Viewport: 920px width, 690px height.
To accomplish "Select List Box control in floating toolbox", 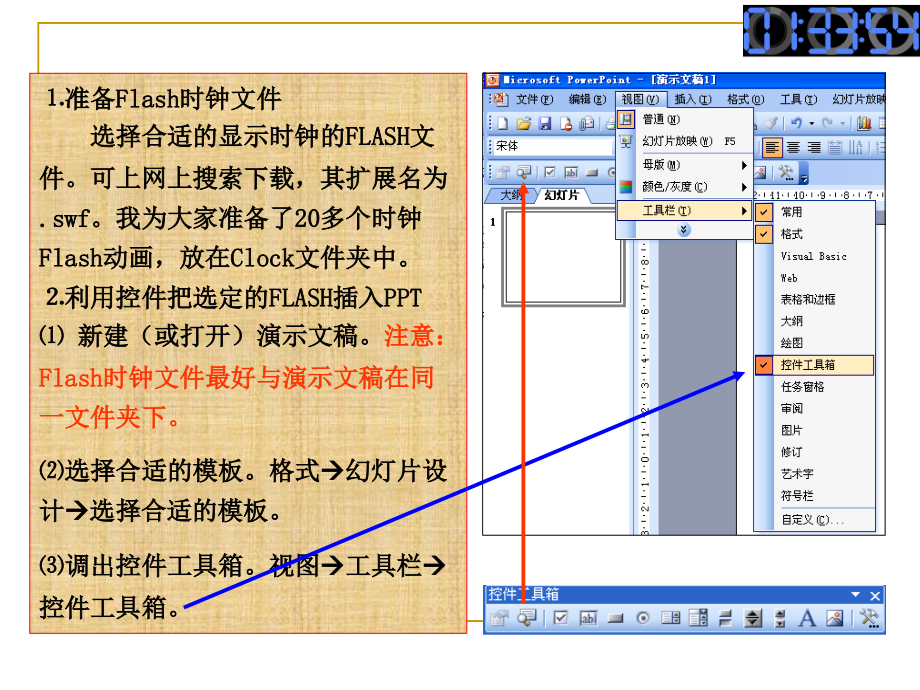I will (x=670, y=618).
